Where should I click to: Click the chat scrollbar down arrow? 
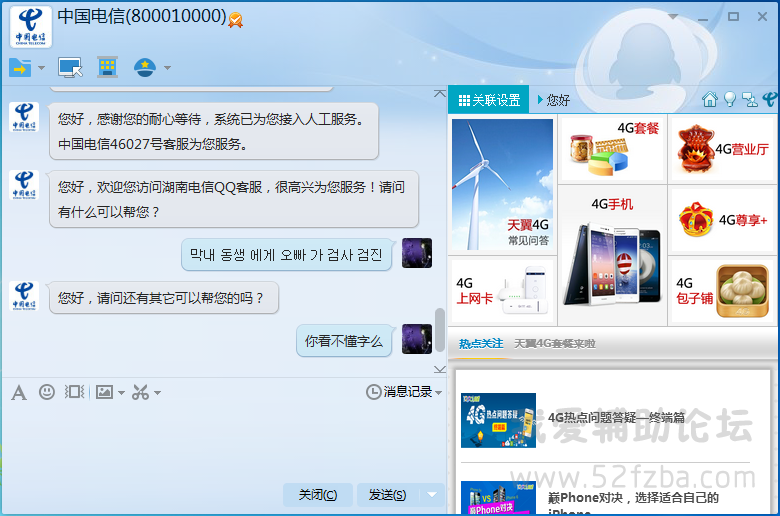click(440, 369)
